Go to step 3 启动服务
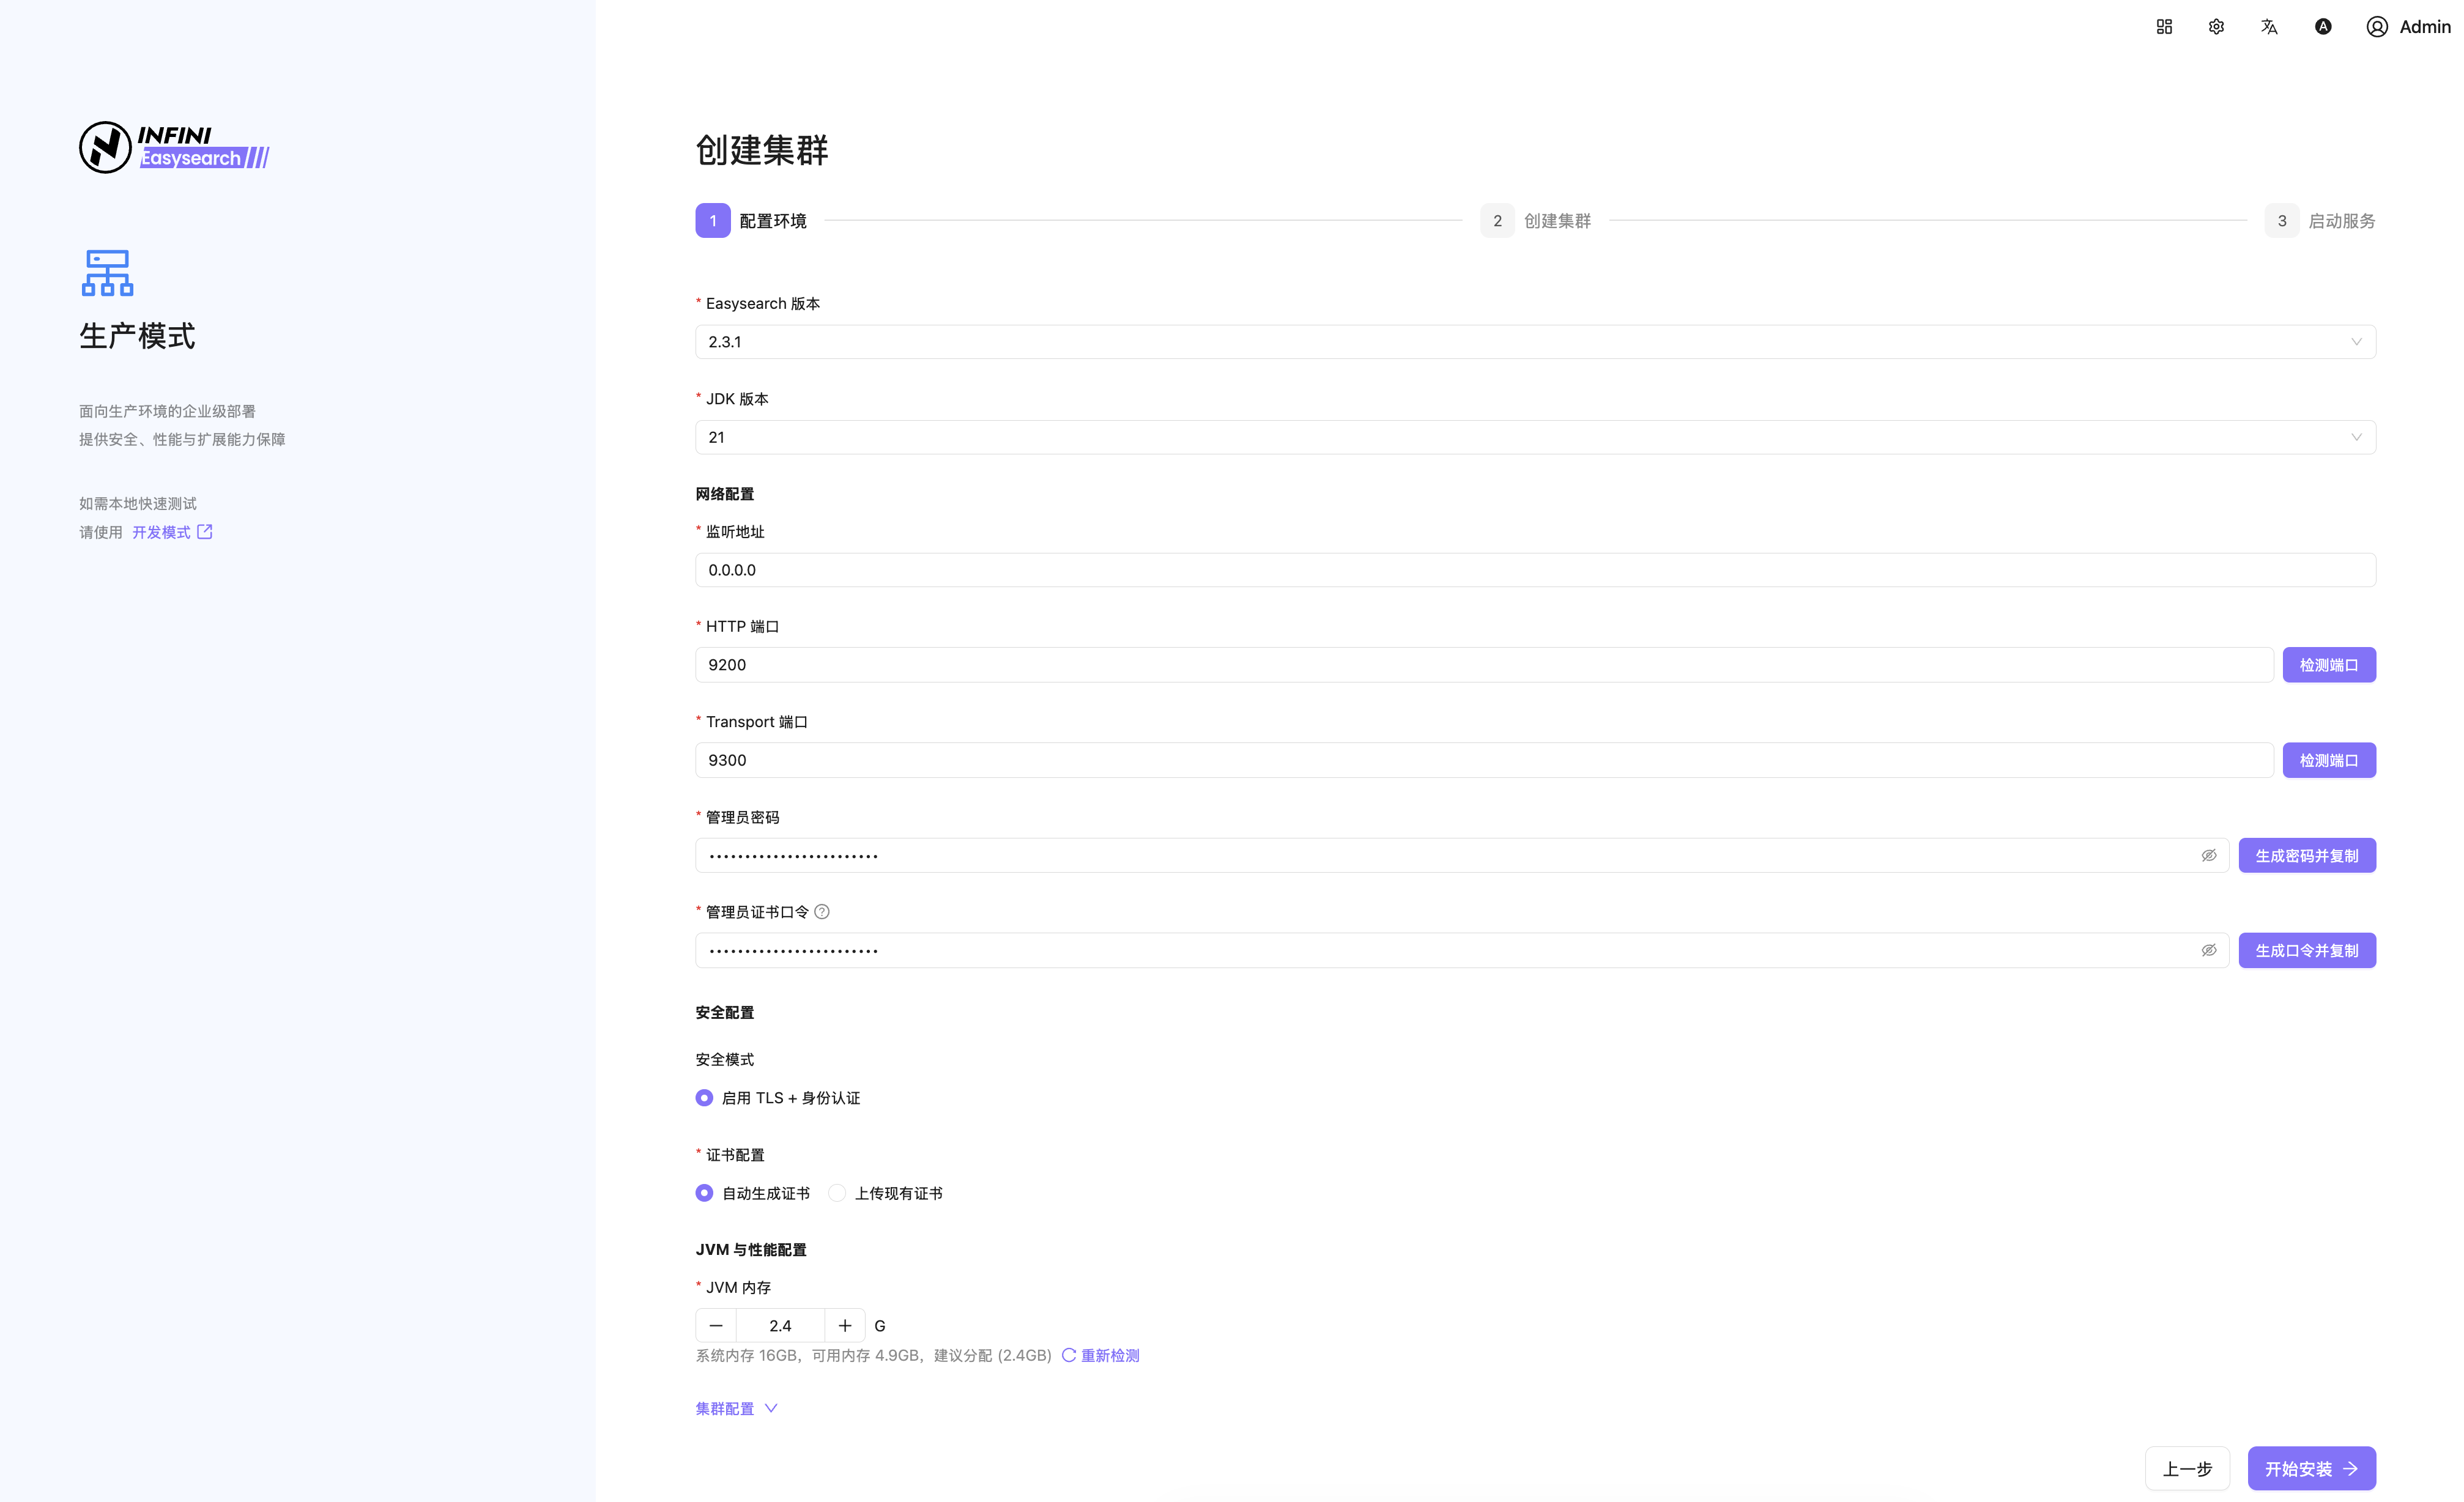Screen dimensions: 2464x1502 [2320, 221]
